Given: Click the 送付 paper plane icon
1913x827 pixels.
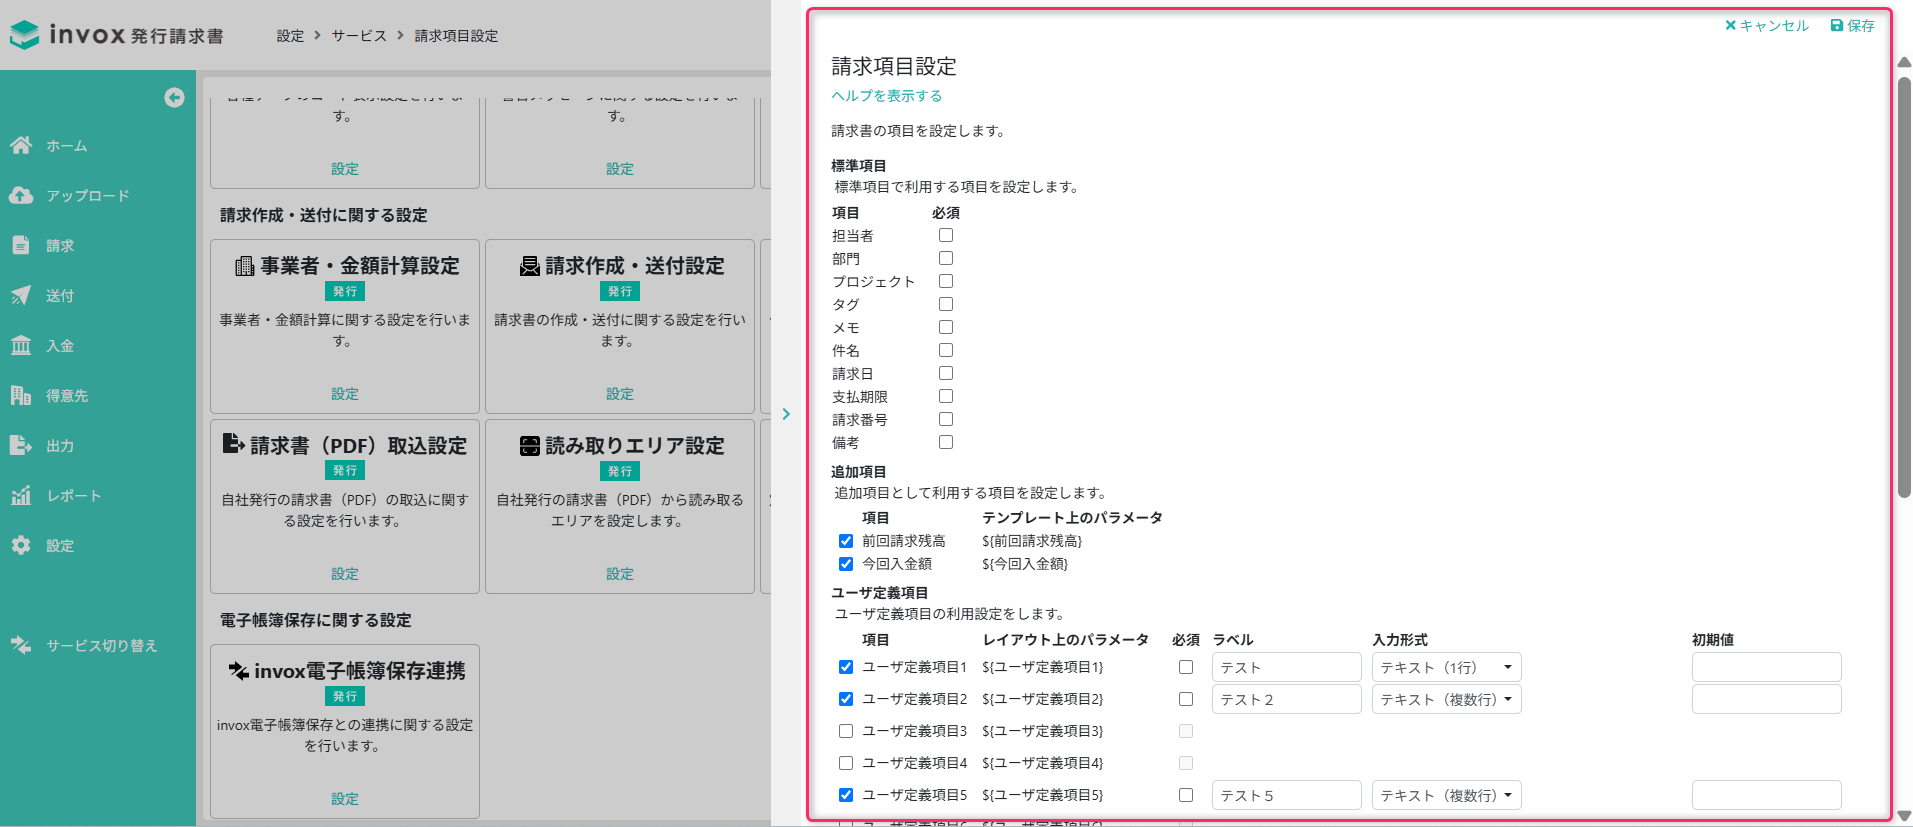Looking at the screenshot, I should point(21,295).
